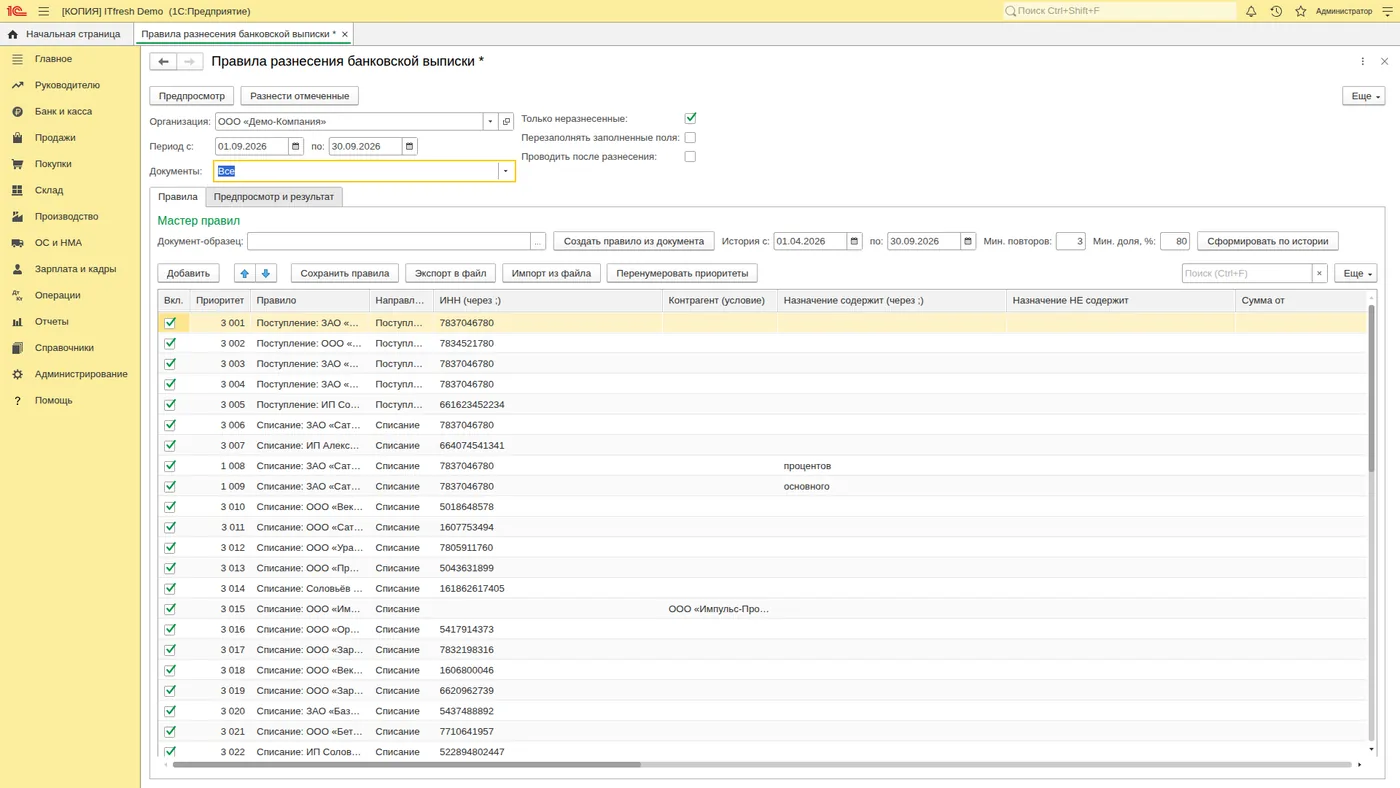The width and height of the screenshot is (1400, 788).
Task: Open calendar for history start date 01.04.2026
Action: click(x=855, y=241)
